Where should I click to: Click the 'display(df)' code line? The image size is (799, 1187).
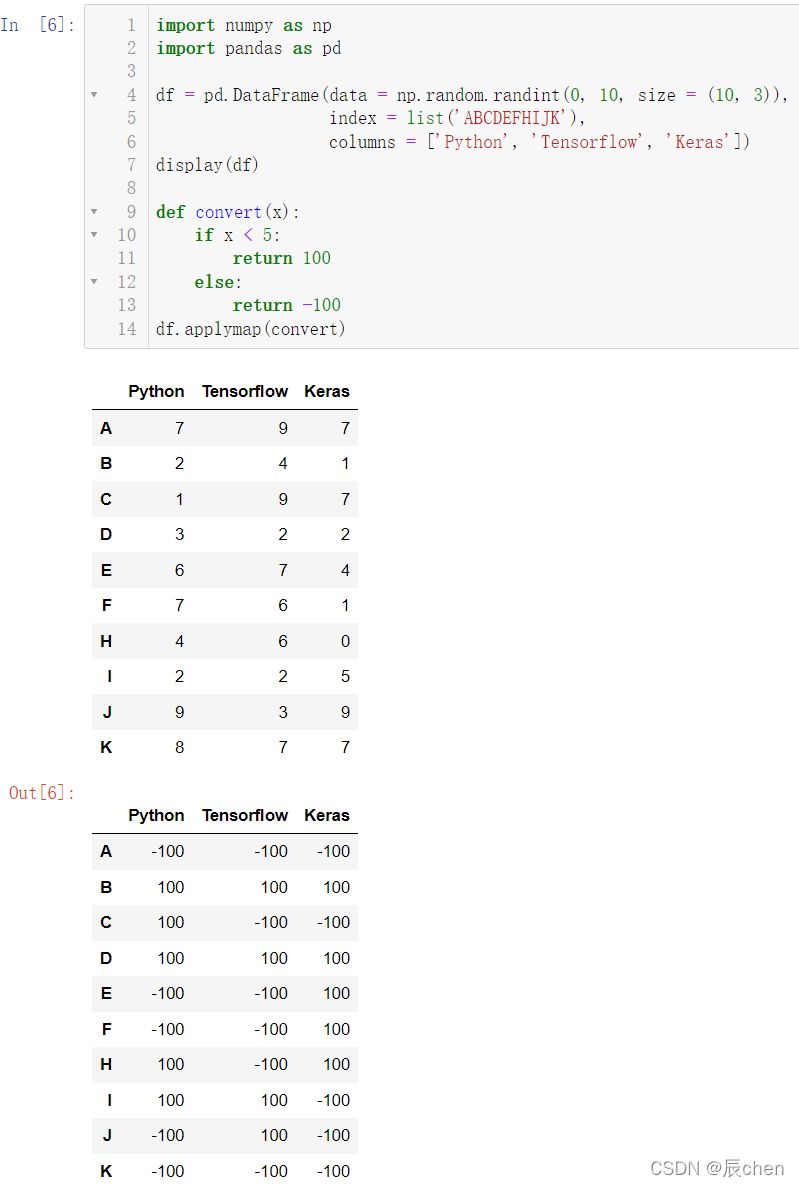[x=208, y=165]
